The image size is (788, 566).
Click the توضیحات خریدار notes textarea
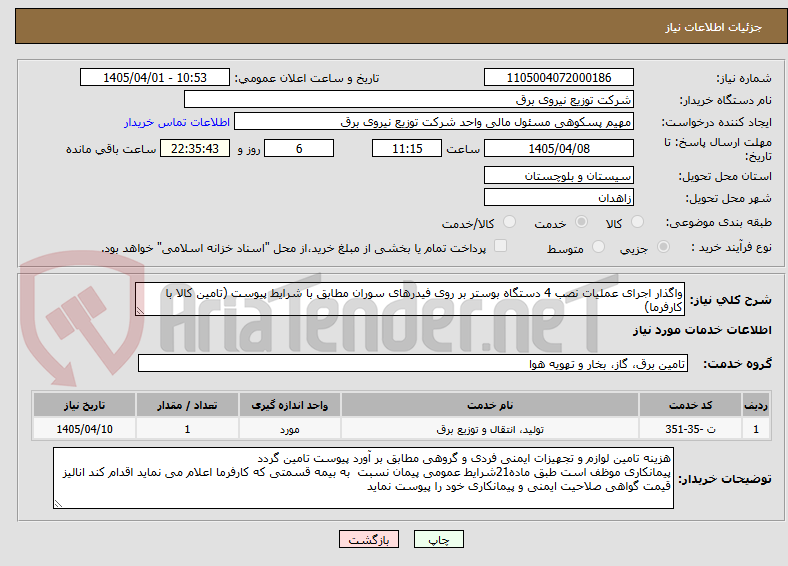363,478
